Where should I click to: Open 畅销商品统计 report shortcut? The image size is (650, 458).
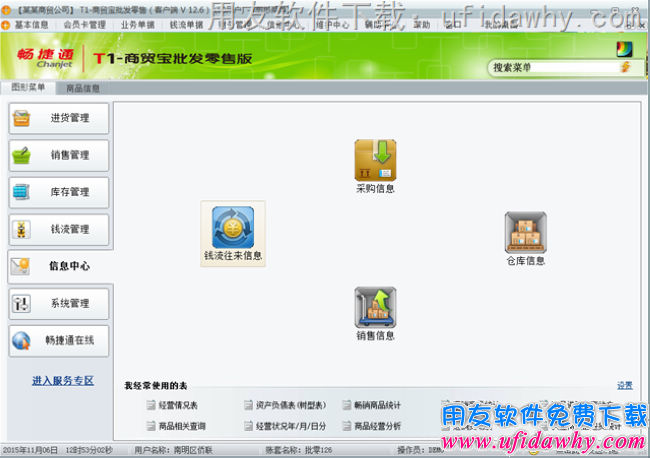click(x=372, y=405)
